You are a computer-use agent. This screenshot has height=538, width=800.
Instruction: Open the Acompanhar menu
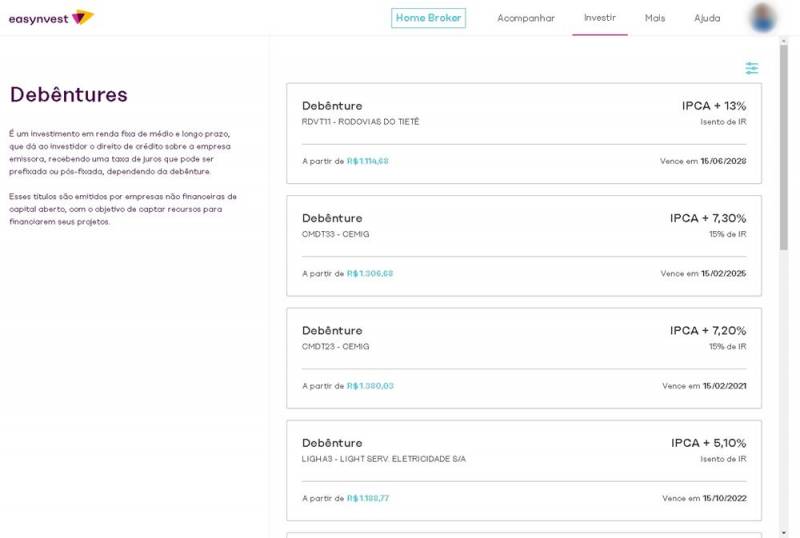coord(526,18)
